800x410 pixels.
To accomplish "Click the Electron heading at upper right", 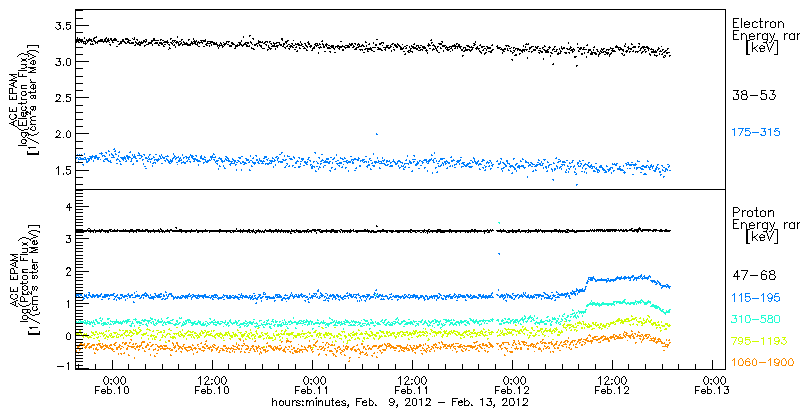I will point(758,23).
